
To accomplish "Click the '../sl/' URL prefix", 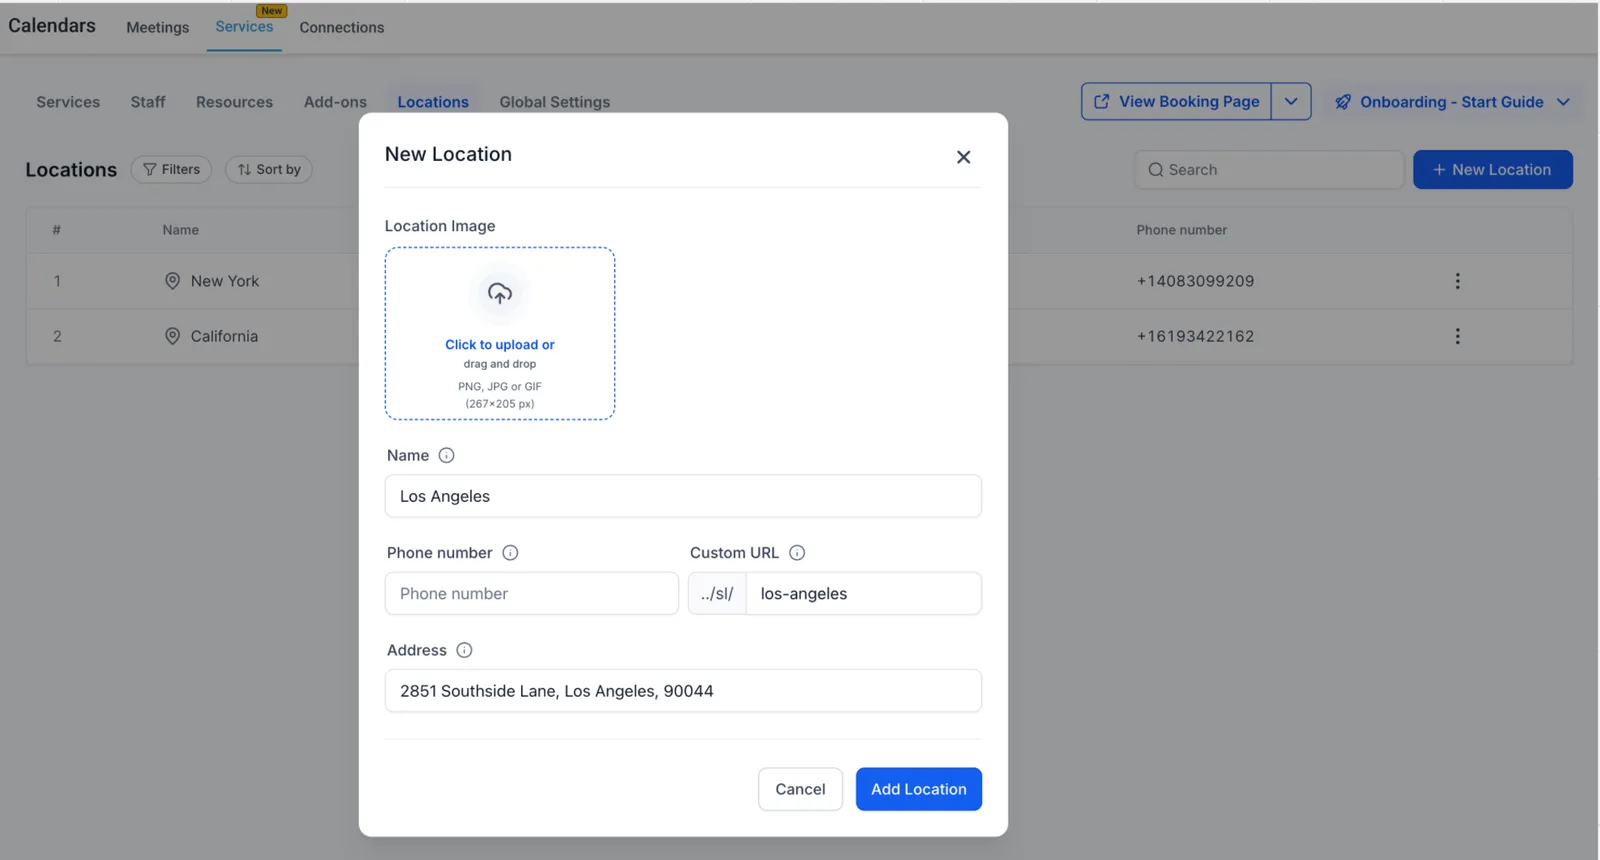I will click(x=717, y=594).
